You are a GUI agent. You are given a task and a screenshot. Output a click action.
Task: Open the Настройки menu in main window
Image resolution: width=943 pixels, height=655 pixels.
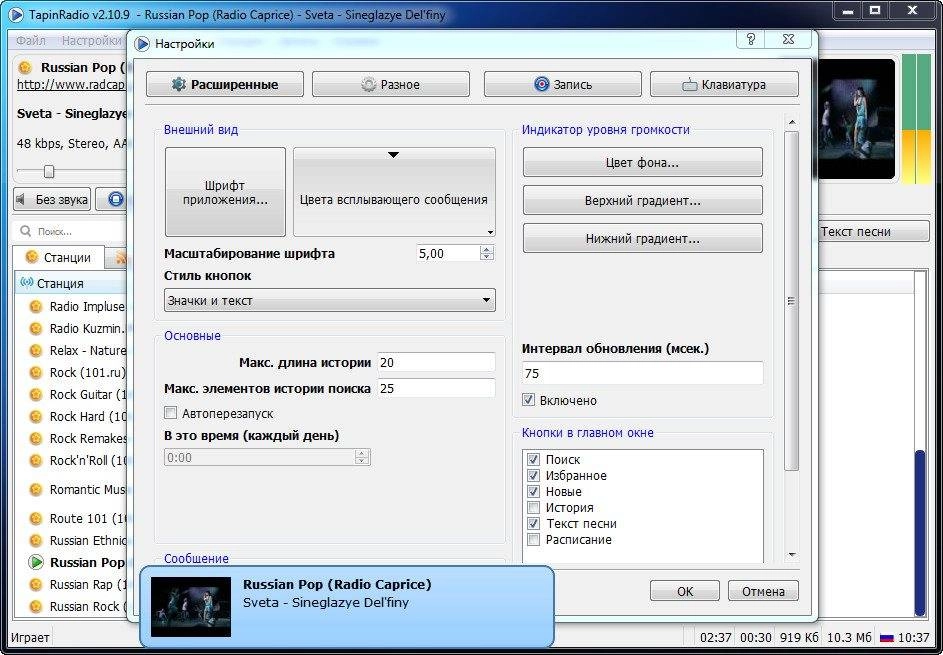coord(91,41)
